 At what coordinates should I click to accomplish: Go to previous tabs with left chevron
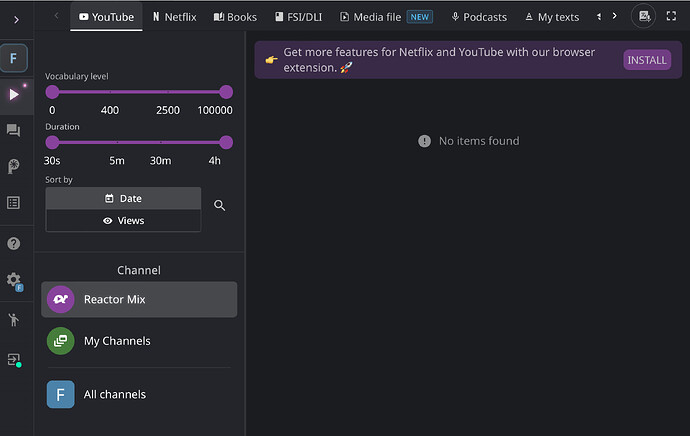(x=56, y=16)
